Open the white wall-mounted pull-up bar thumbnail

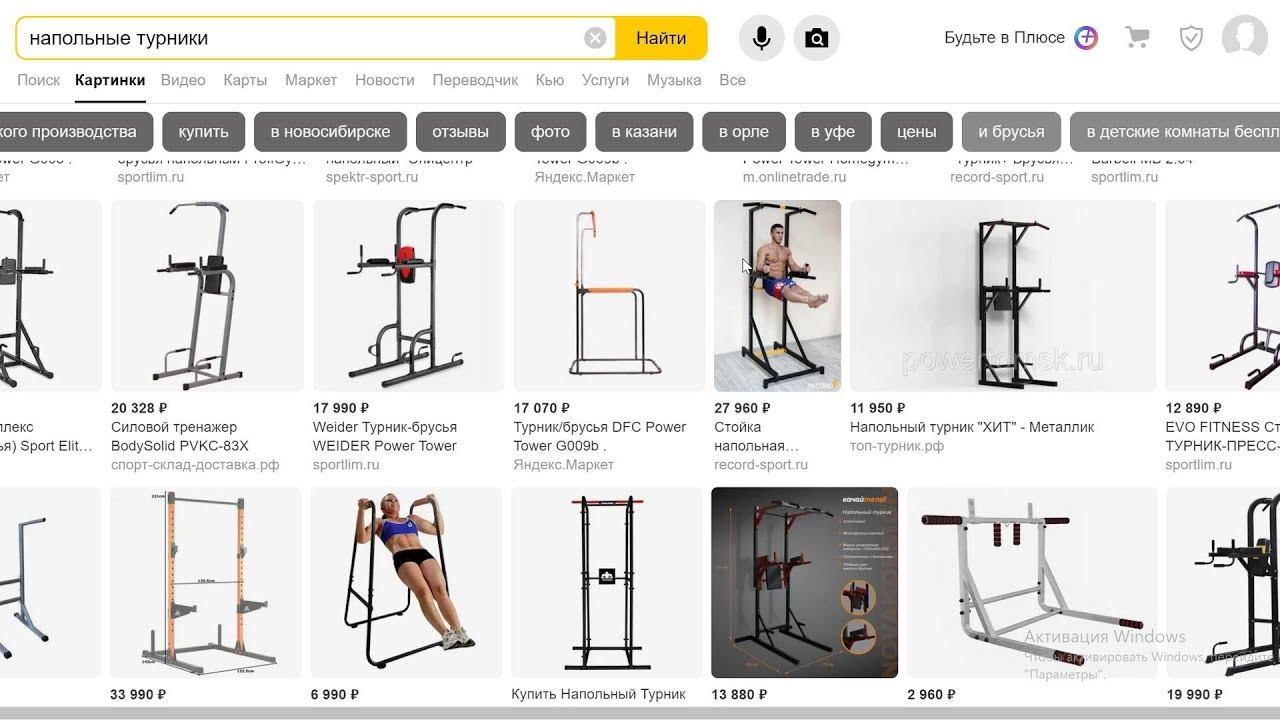coord(1032,582)
